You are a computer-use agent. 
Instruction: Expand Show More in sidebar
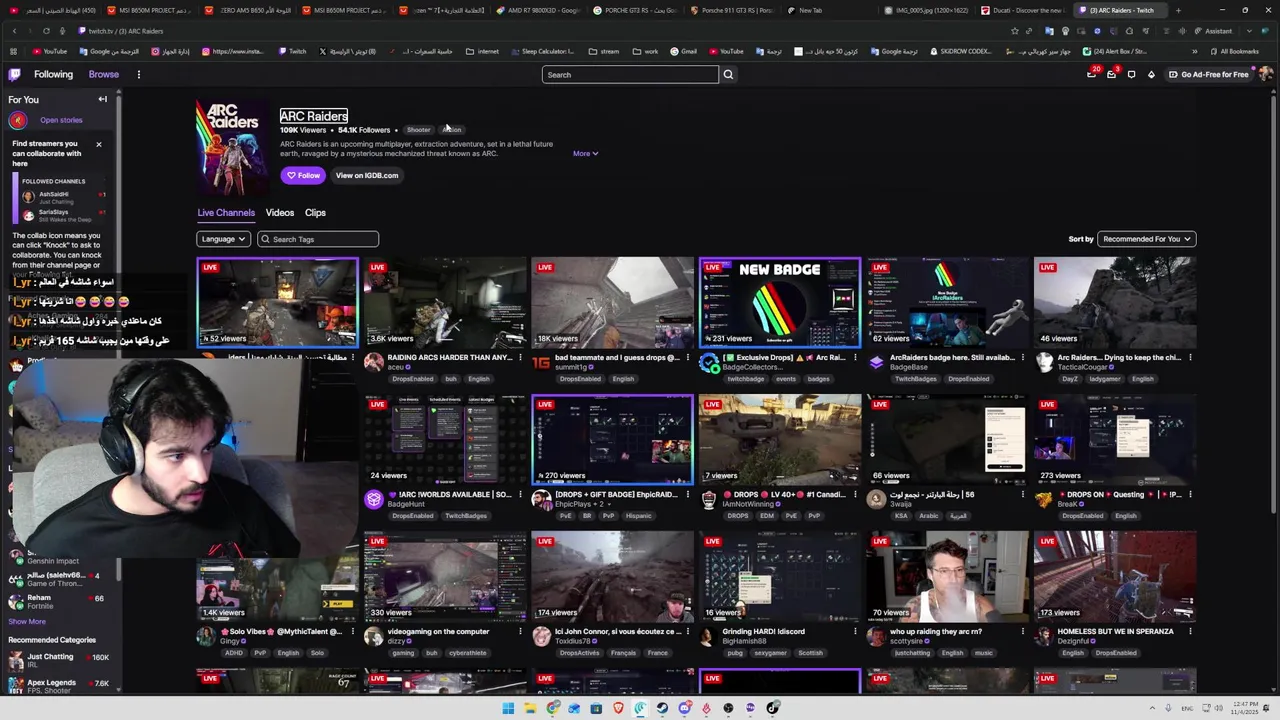tap(27, 621)
